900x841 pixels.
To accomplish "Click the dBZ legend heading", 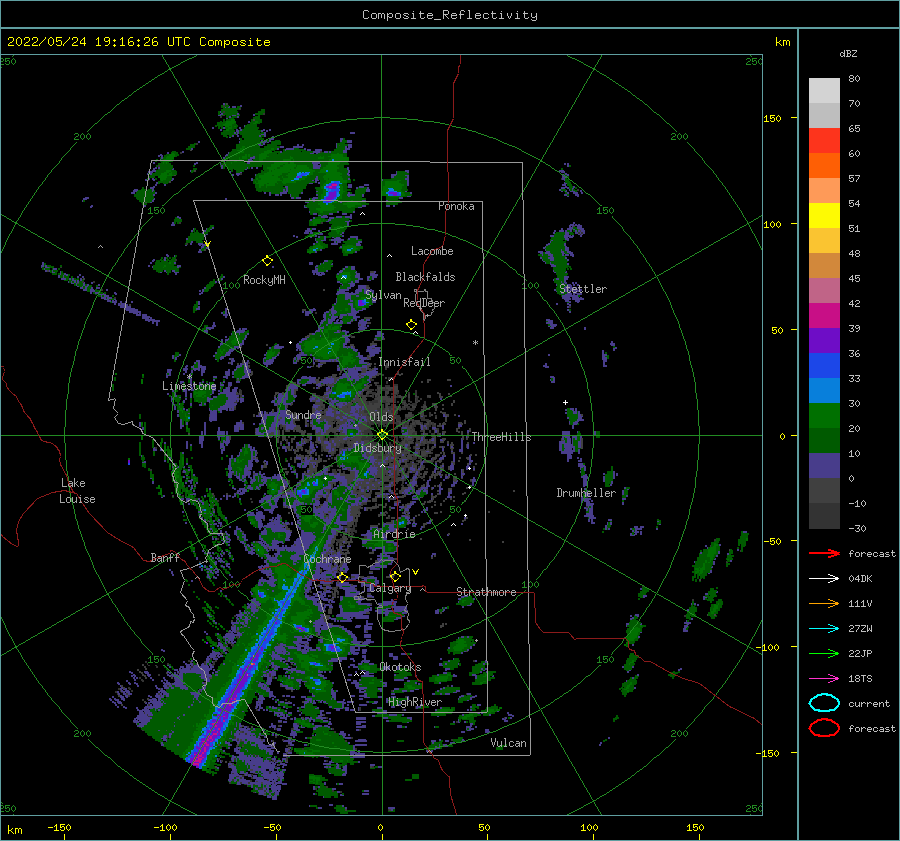I will click(x=848, y=53).
